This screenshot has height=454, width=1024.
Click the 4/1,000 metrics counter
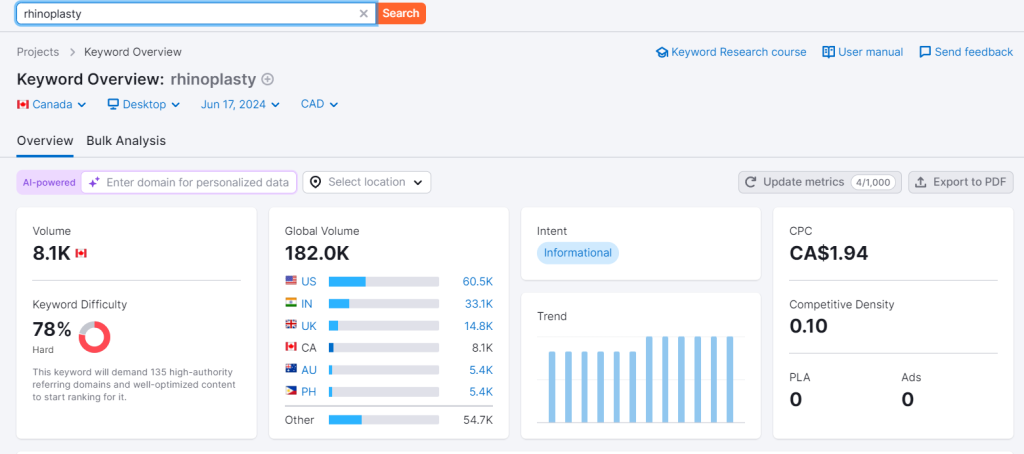pyautogui.click(x=873, y=182)
